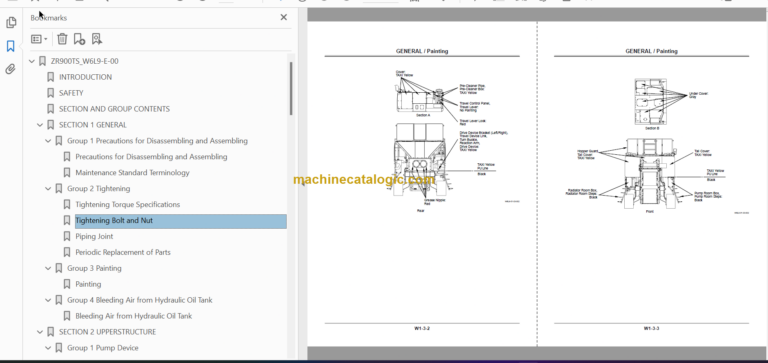This screenshot has width=768, height=363.
Task: Click bookmark icon beside SAFETY
Action: [50, 93]
